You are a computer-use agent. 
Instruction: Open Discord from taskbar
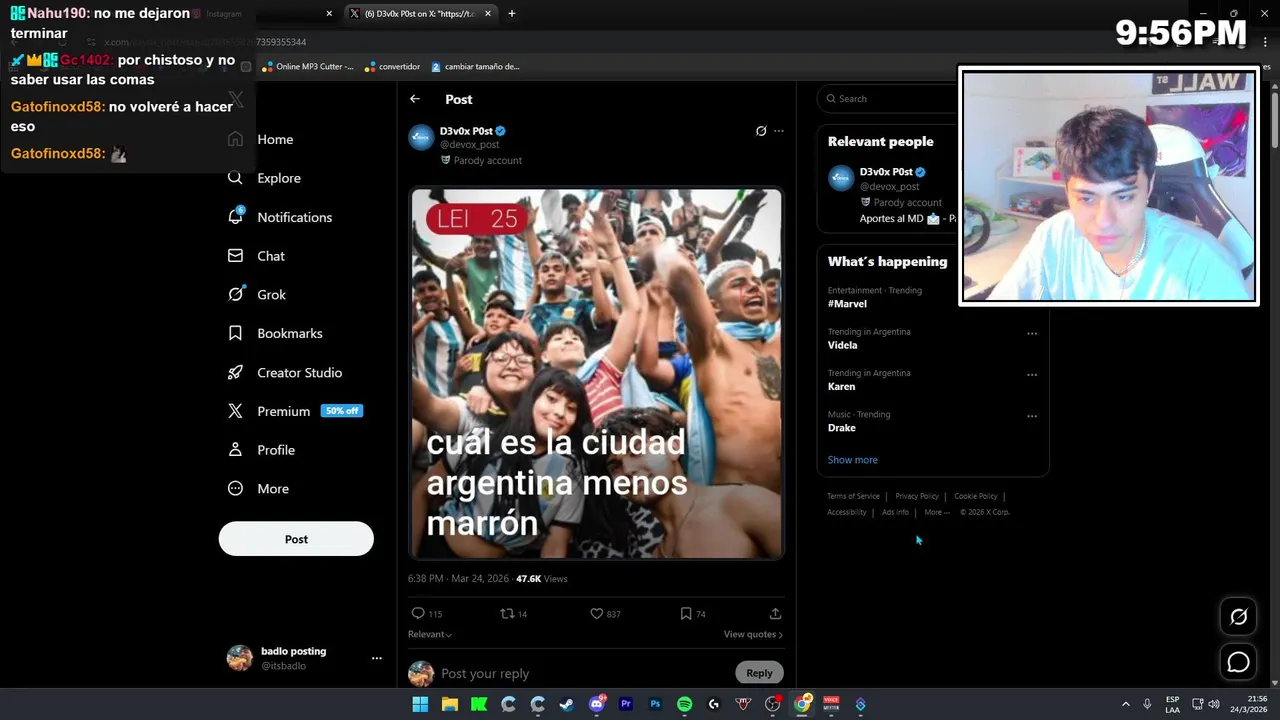tap(597, 704)
